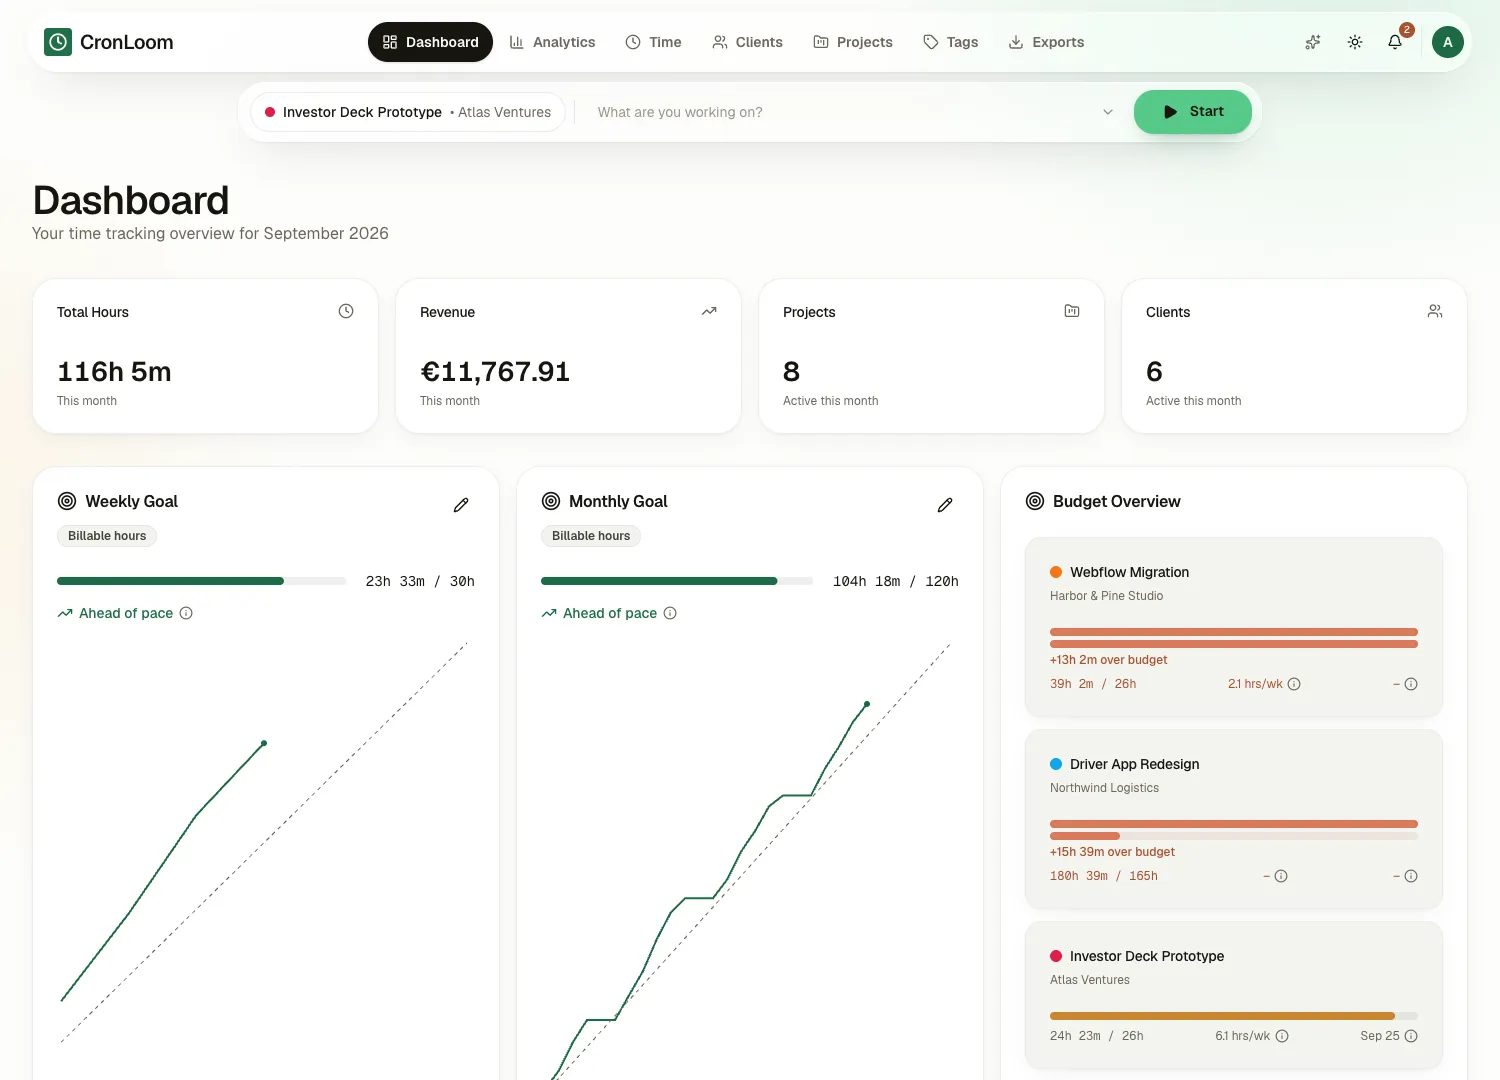1500x1080 pixels.
Task: Click '+15h 39m over budget' text
Action: (1112, 852)
